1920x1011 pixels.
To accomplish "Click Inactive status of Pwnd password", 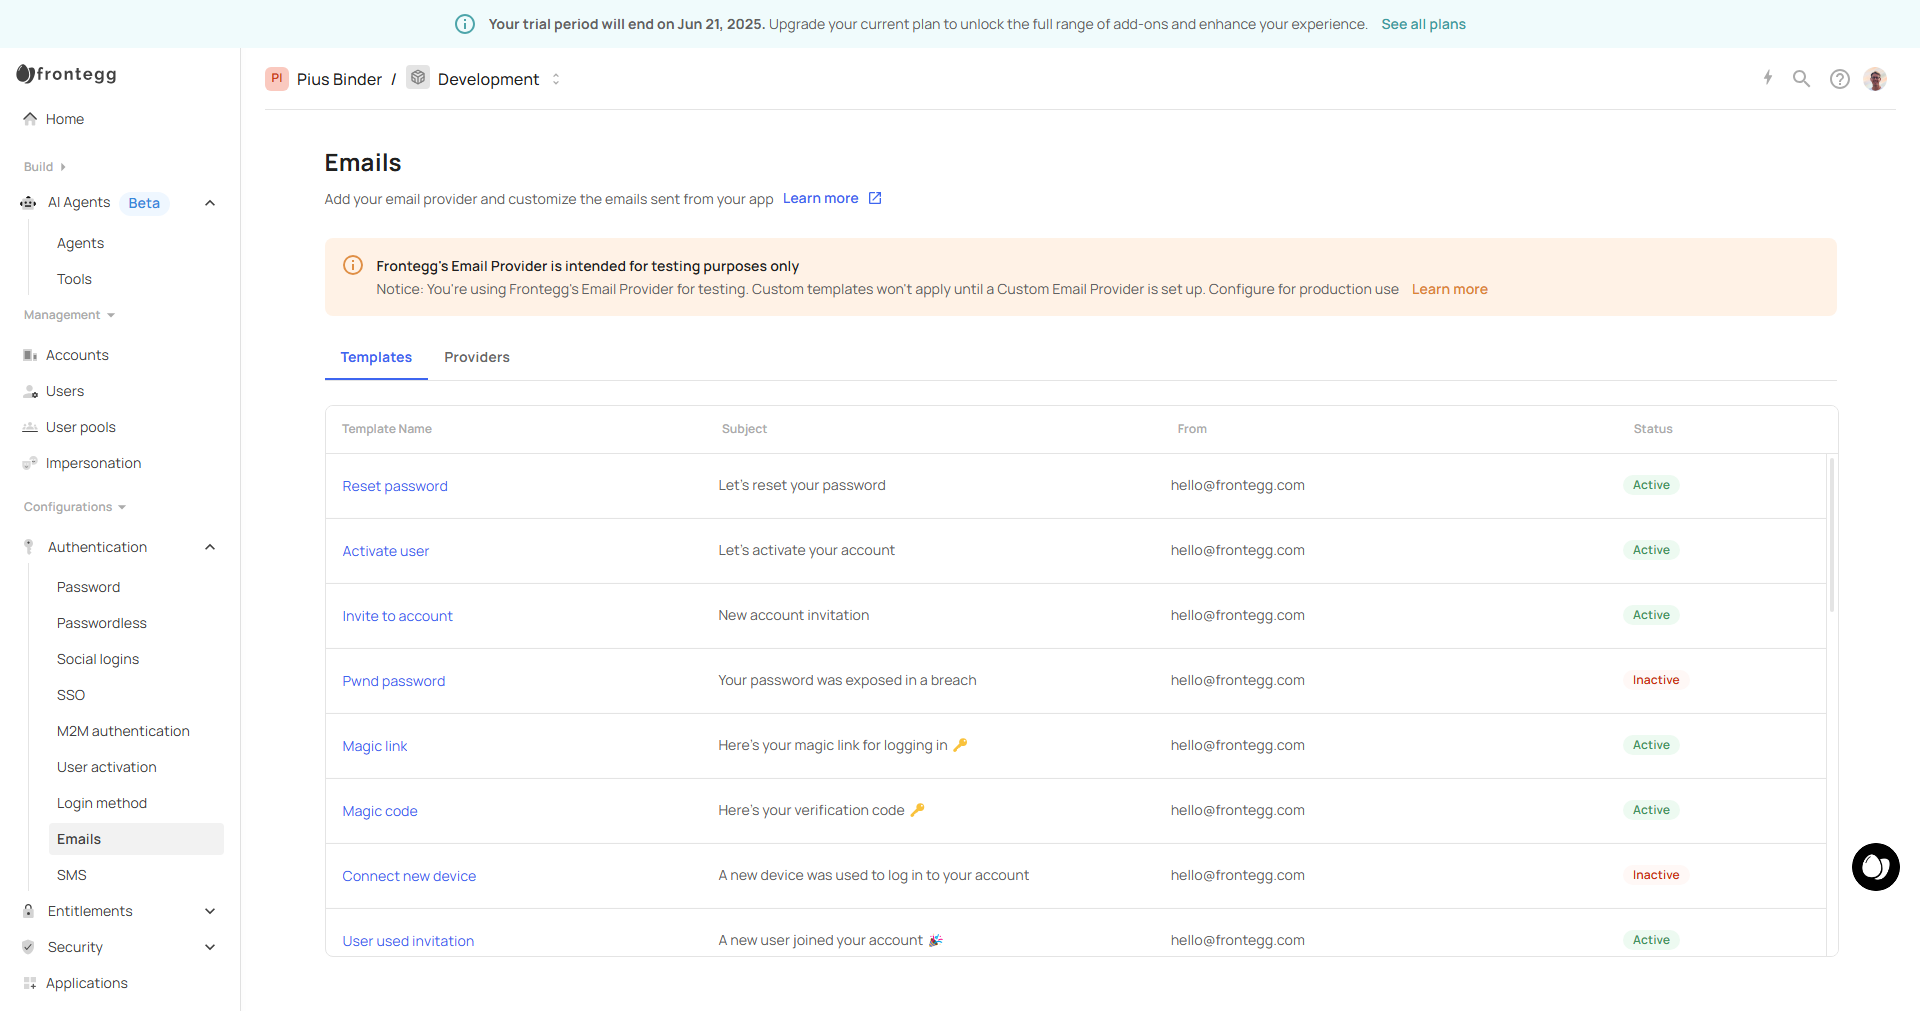I will pyautogui.click(x=1656, y=680).
